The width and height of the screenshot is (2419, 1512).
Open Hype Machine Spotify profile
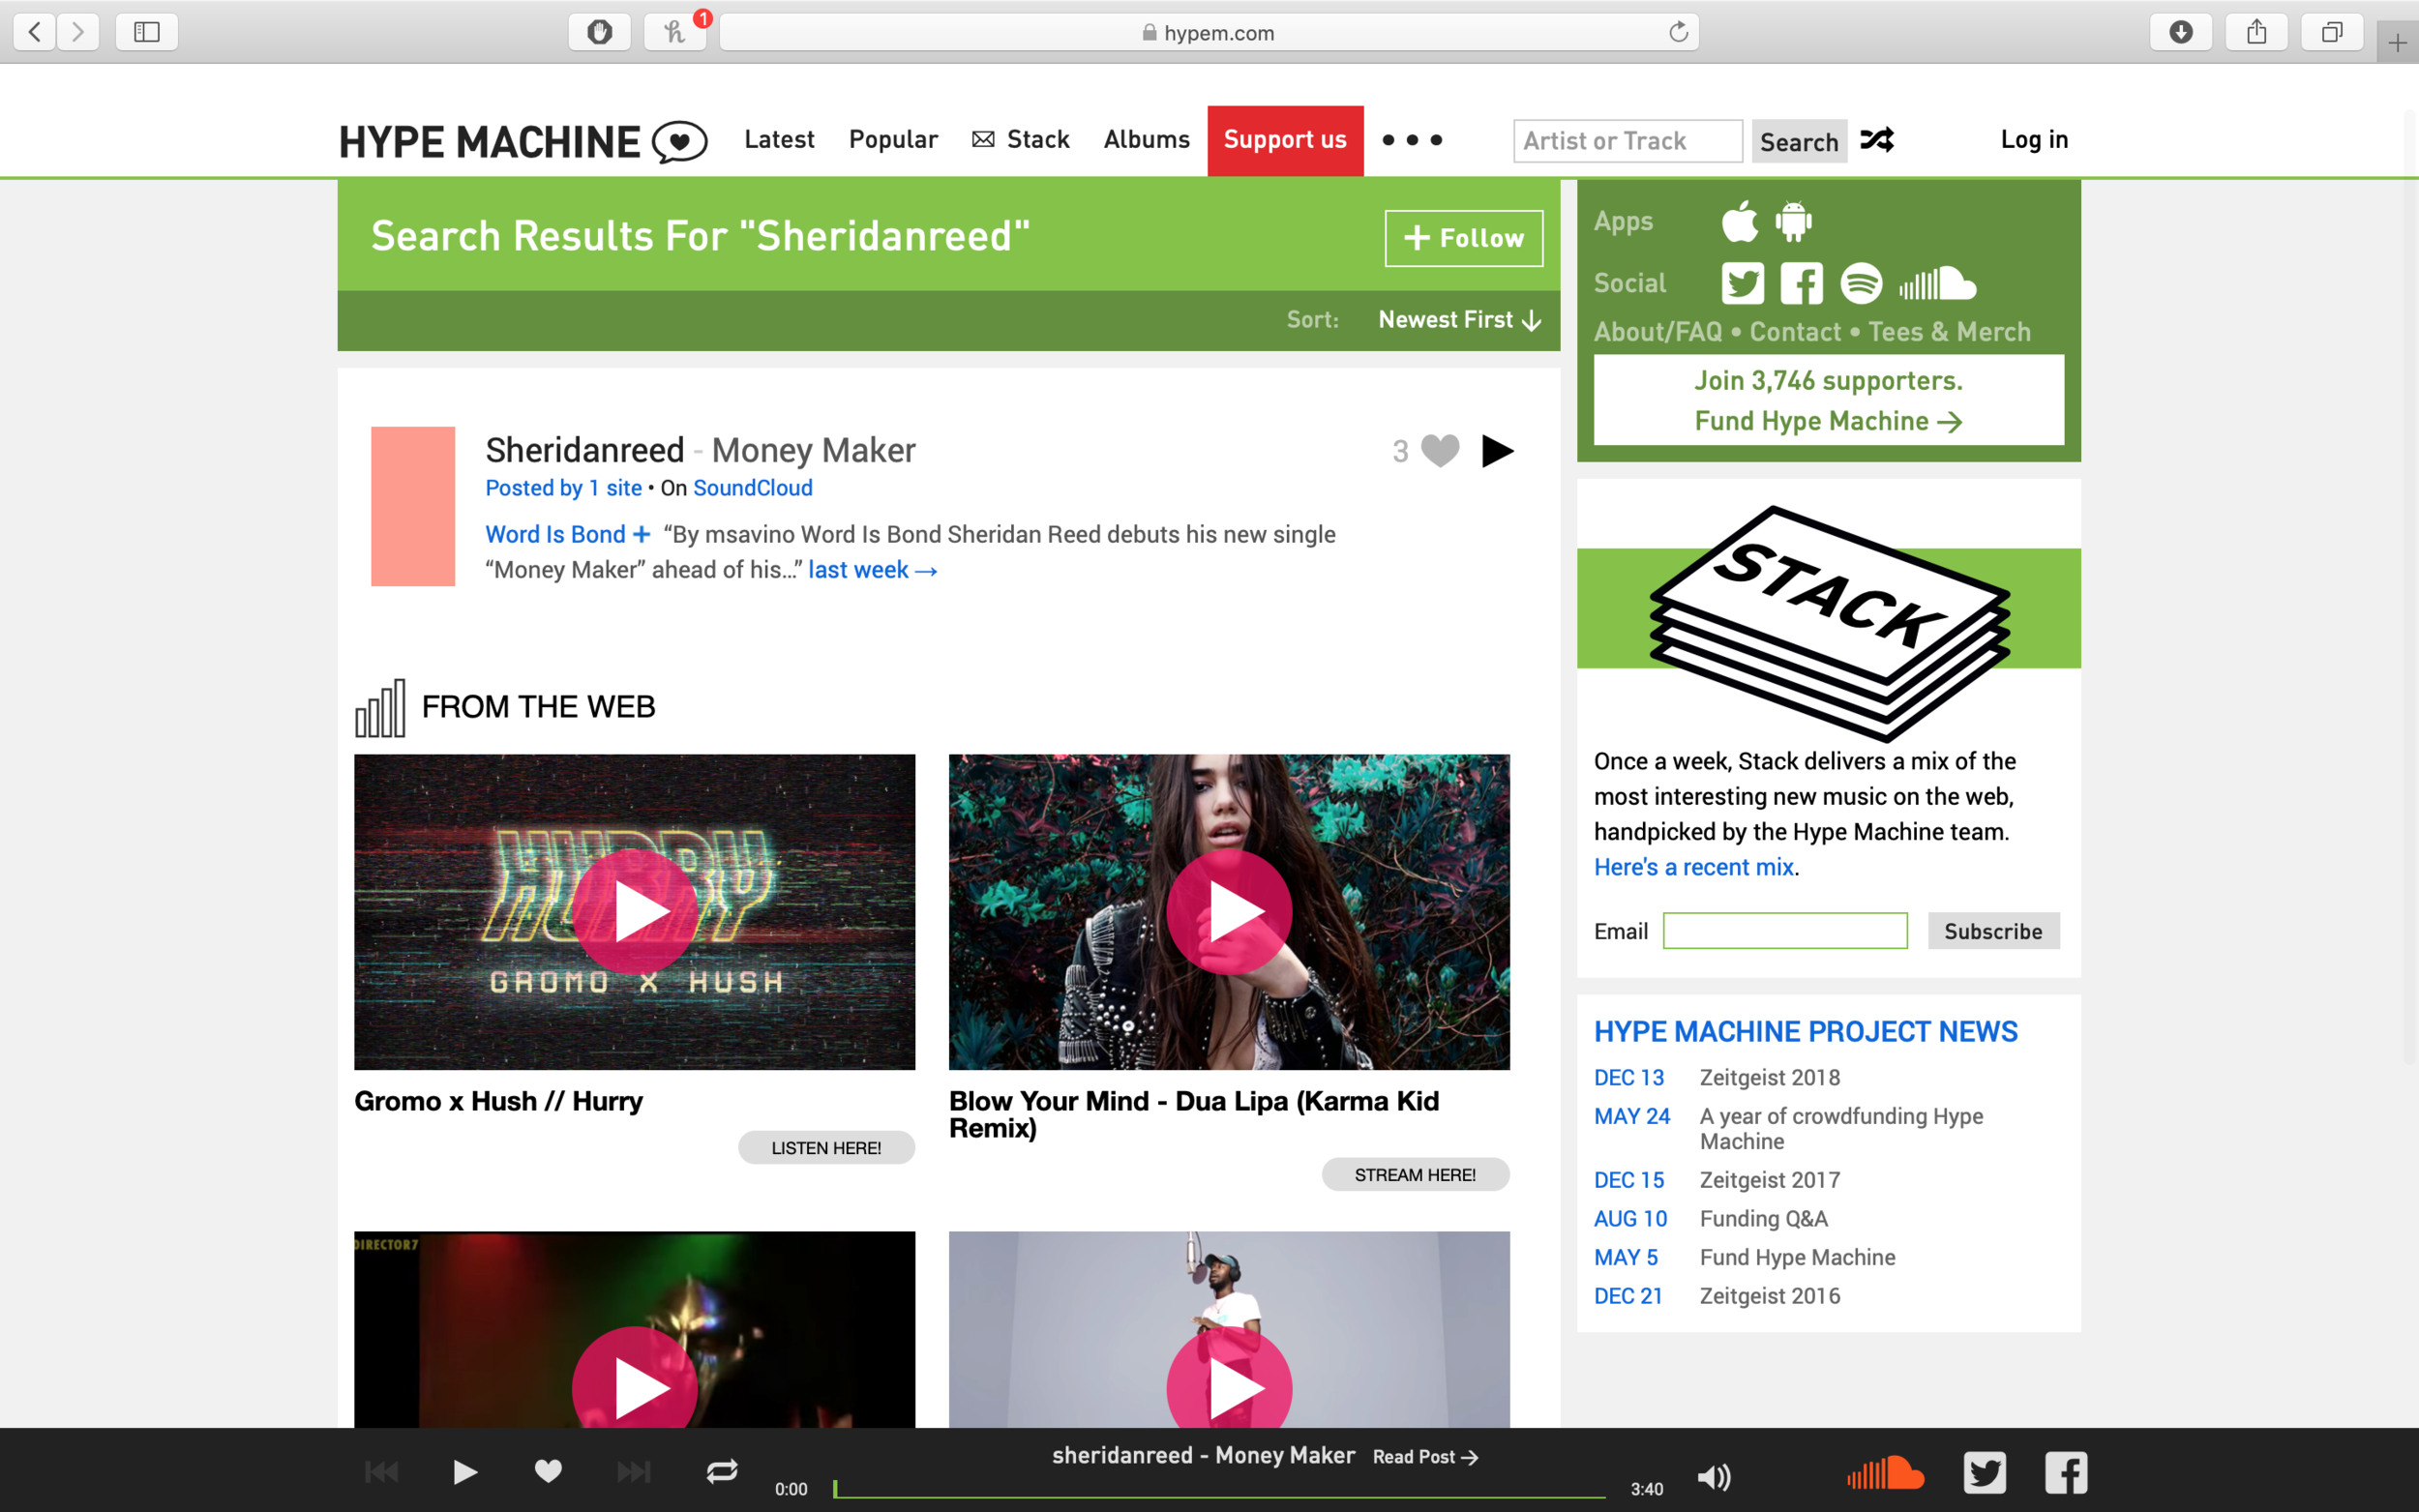pos(1861,284)
